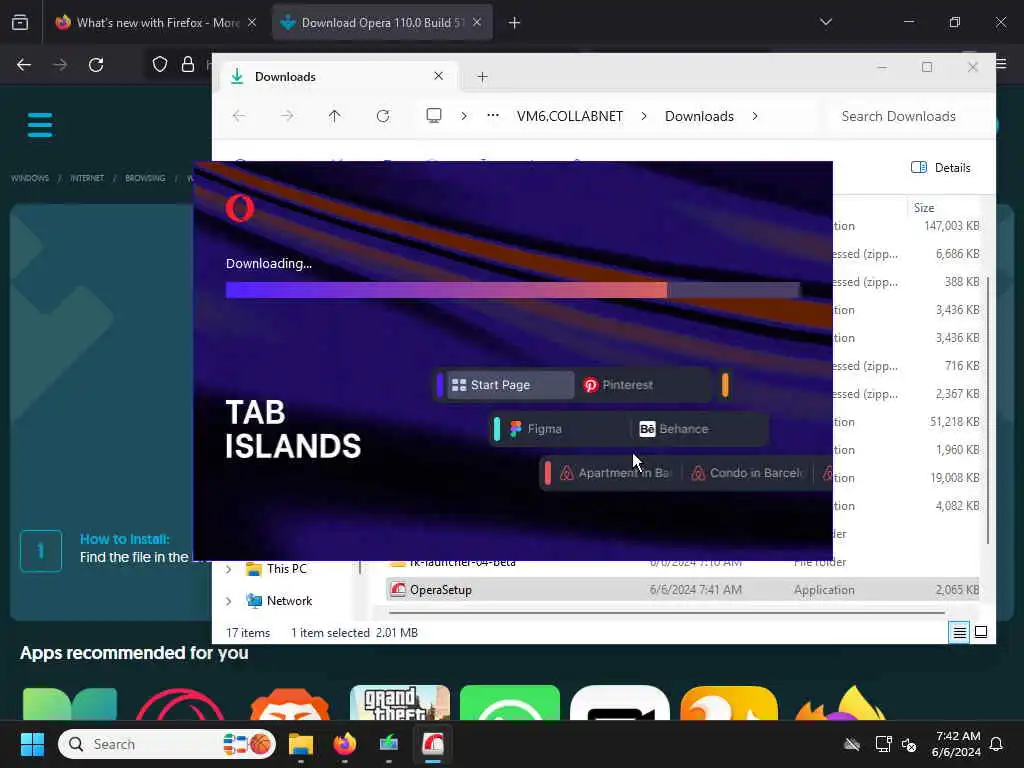
Task: Go back in Firefox
Action: point(24,65)
